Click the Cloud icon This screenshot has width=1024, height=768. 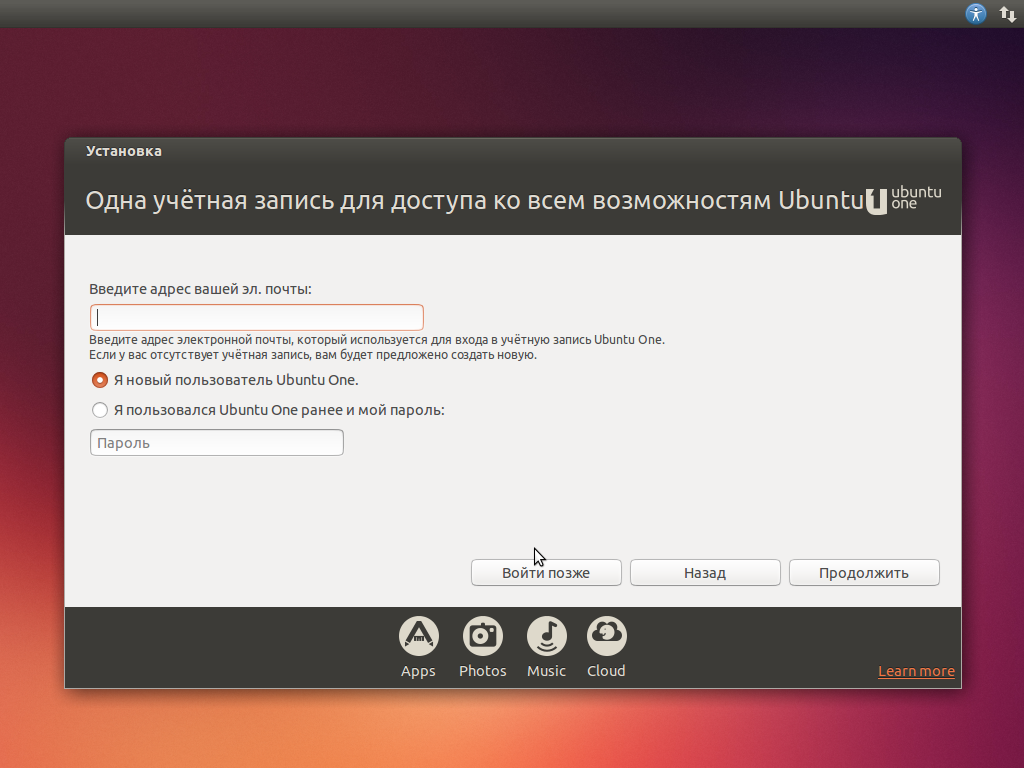click(607, 635)
